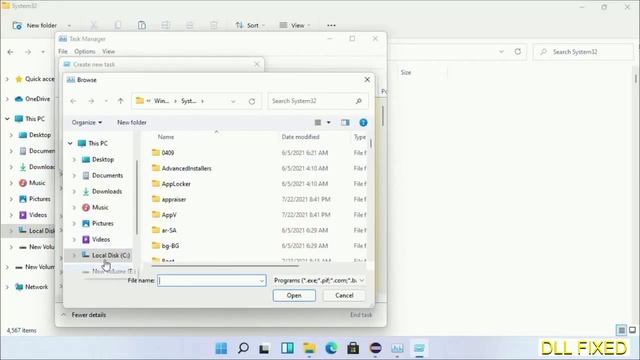Collapse This PC in File Explorer sidebar
Image resolution: width=640 pixels, height=360 pixels.
(7, 119)
